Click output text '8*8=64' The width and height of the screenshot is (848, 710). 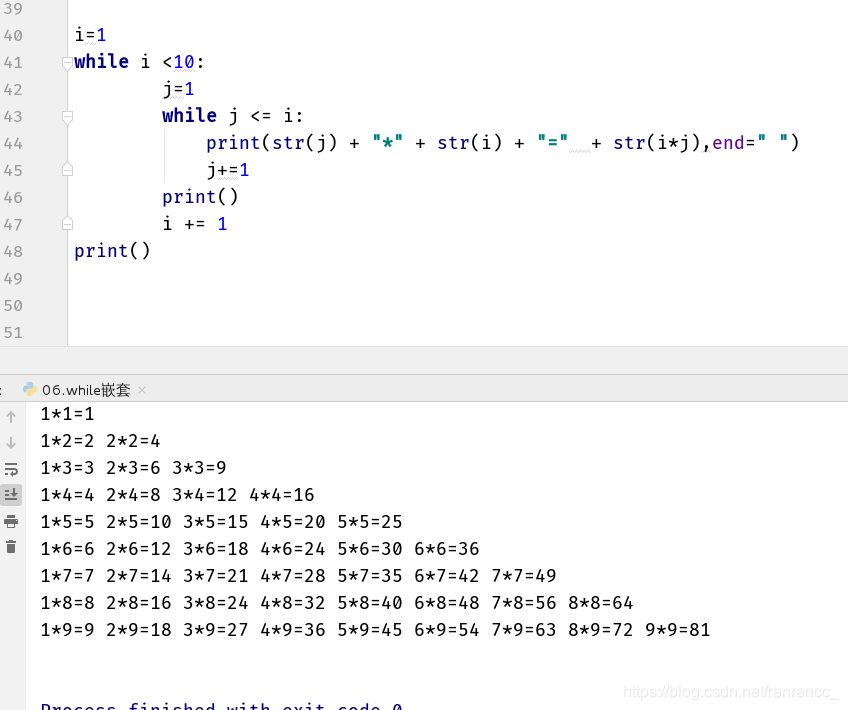pos(601,603)
